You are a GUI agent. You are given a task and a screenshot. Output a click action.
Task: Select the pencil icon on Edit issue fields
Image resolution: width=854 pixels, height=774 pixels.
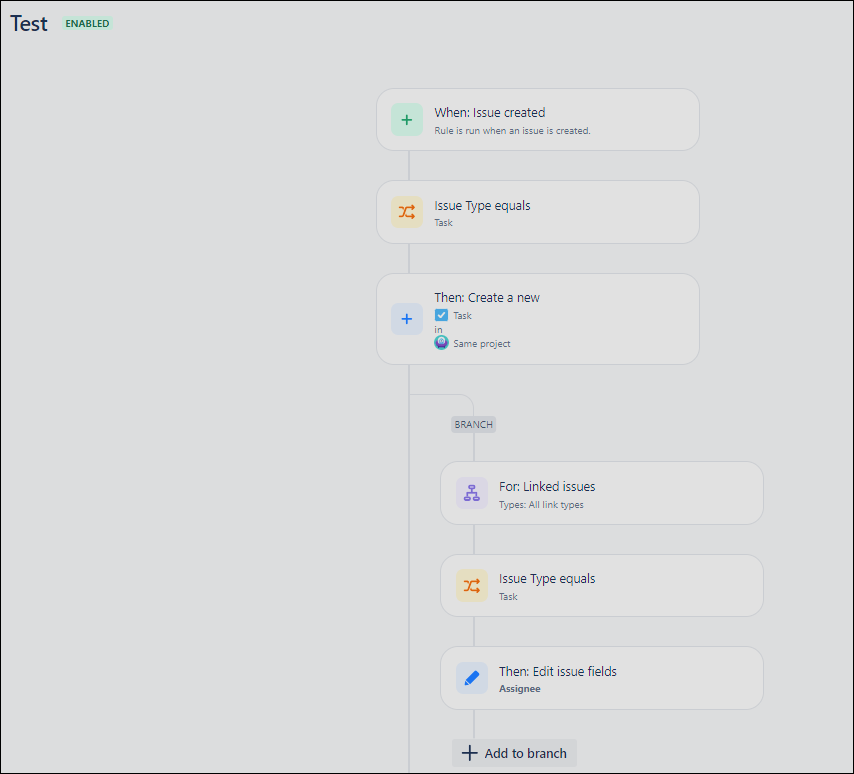coord(471,678)
